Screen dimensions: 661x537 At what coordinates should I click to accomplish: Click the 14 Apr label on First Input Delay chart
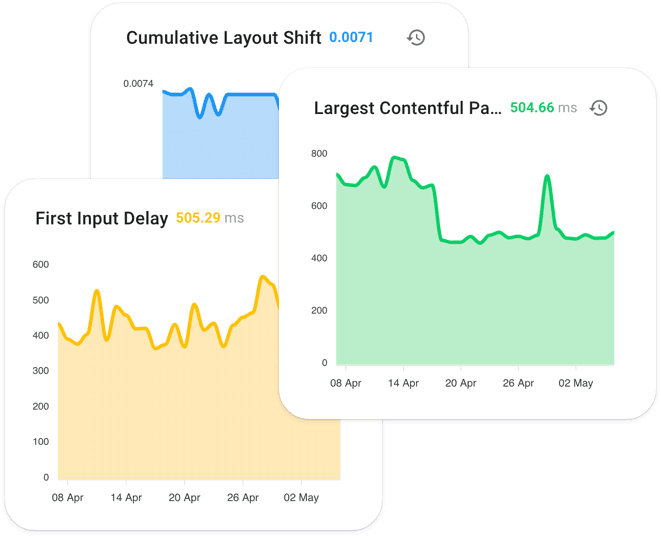[x=126, y=497]
